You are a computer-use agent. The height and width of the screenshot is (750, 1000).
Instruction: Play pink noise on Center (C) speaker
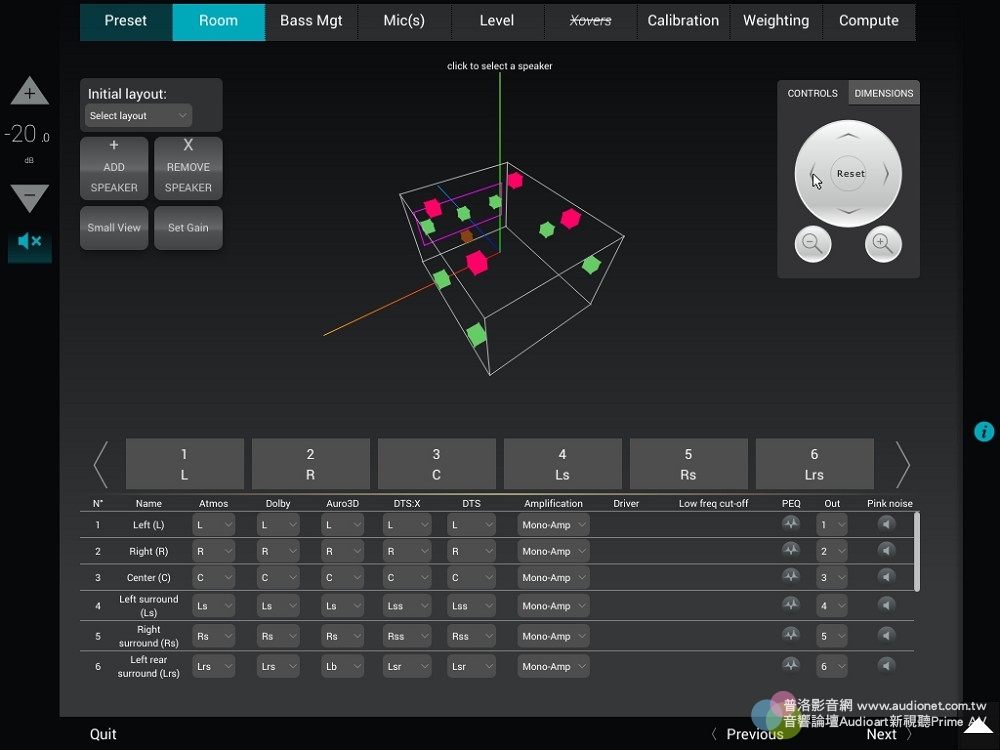pyautogui.click(x=886, y=577)
